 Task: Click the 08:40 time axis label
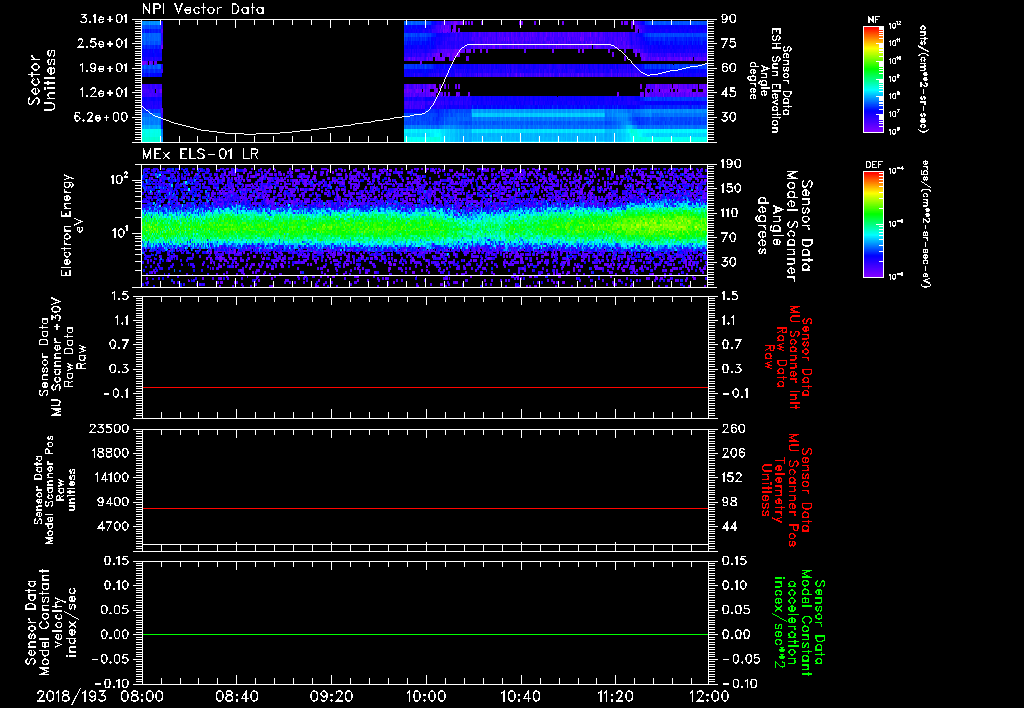click(x=236, y=696)
